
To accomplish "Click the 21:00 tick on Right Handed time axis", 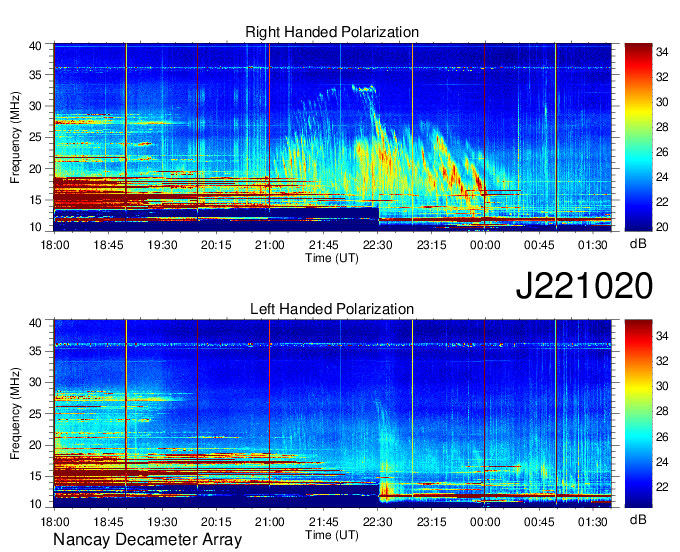I will tap(270, 245).
